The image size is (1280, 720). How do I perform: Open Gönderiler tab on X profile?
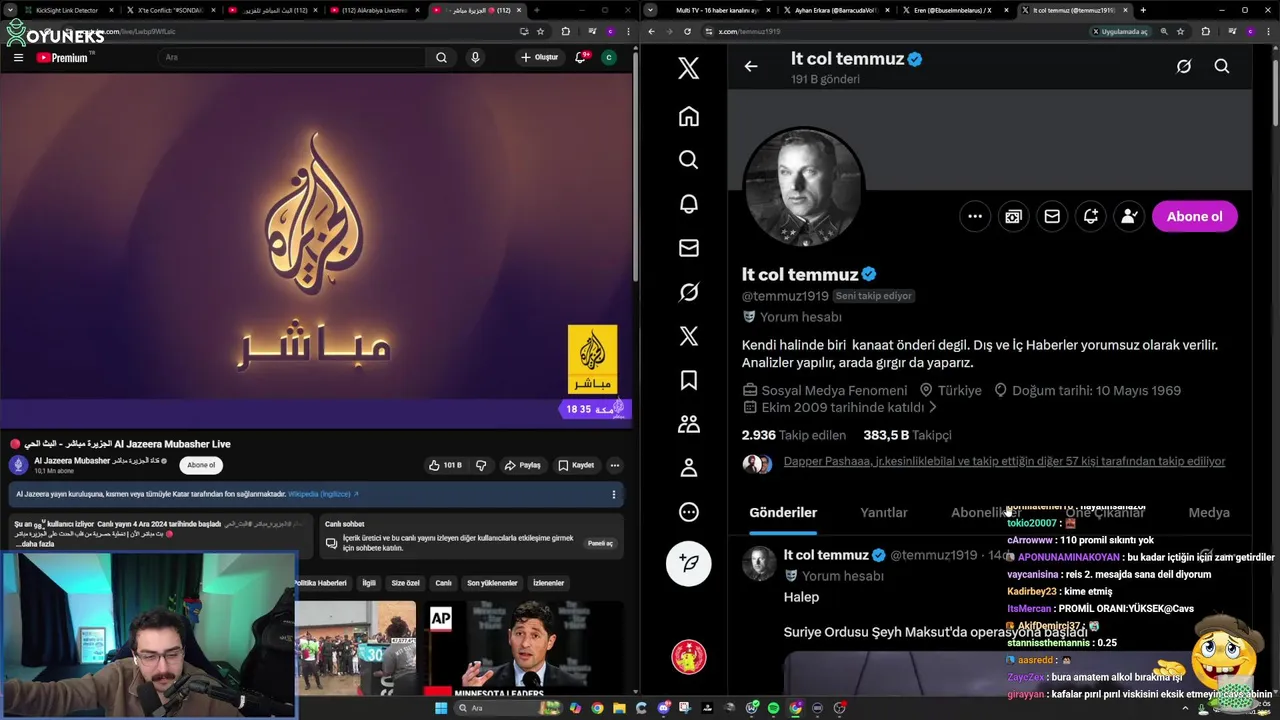[783, 512]
